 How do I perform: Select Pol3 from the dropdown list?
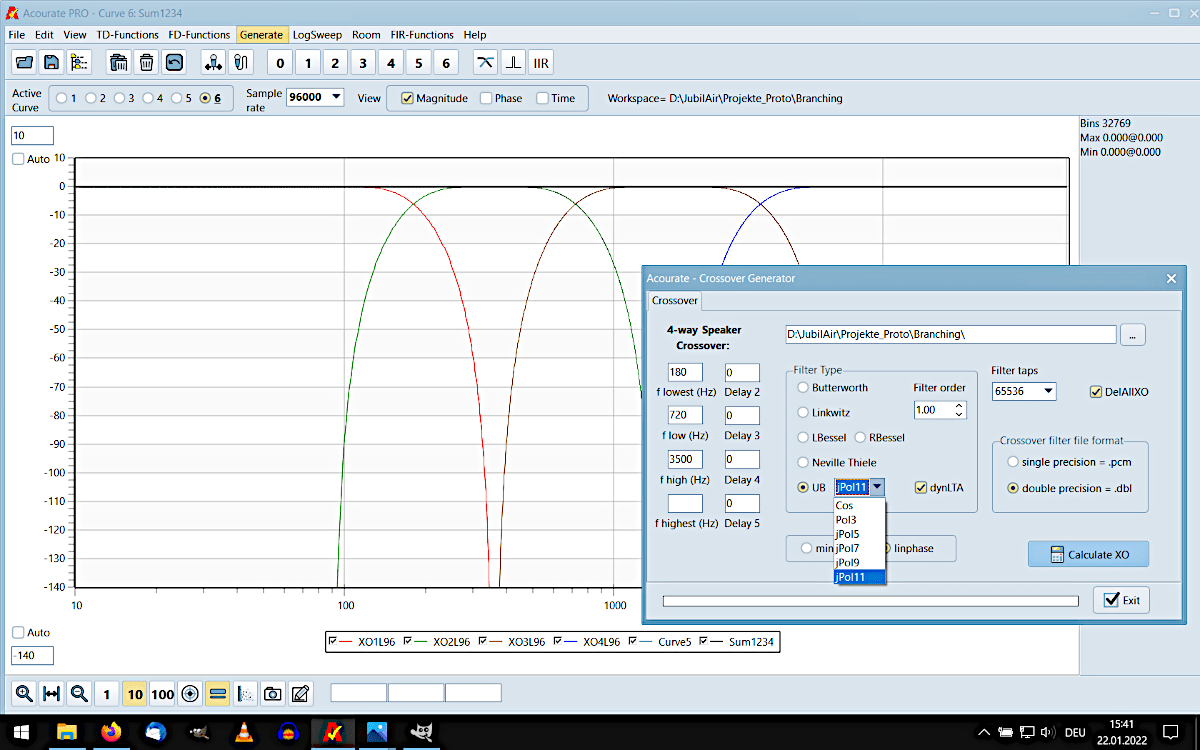click(860, 520)
